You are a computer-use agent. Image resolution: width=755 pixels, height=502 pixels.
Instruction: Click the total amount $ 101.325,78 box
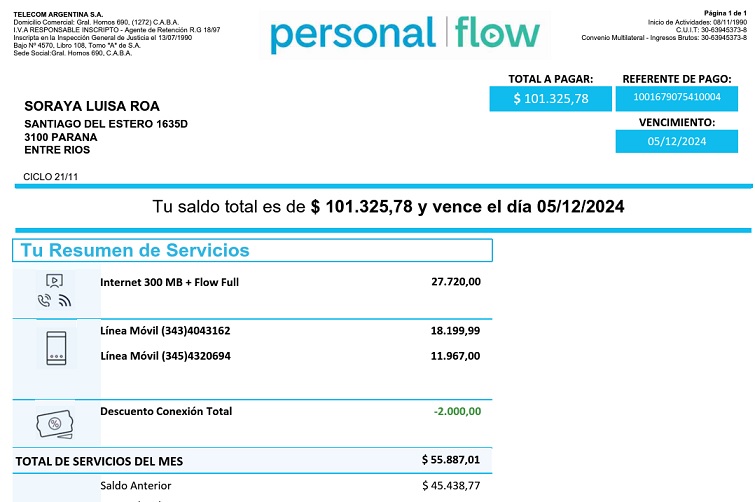(x=550, y=99)
